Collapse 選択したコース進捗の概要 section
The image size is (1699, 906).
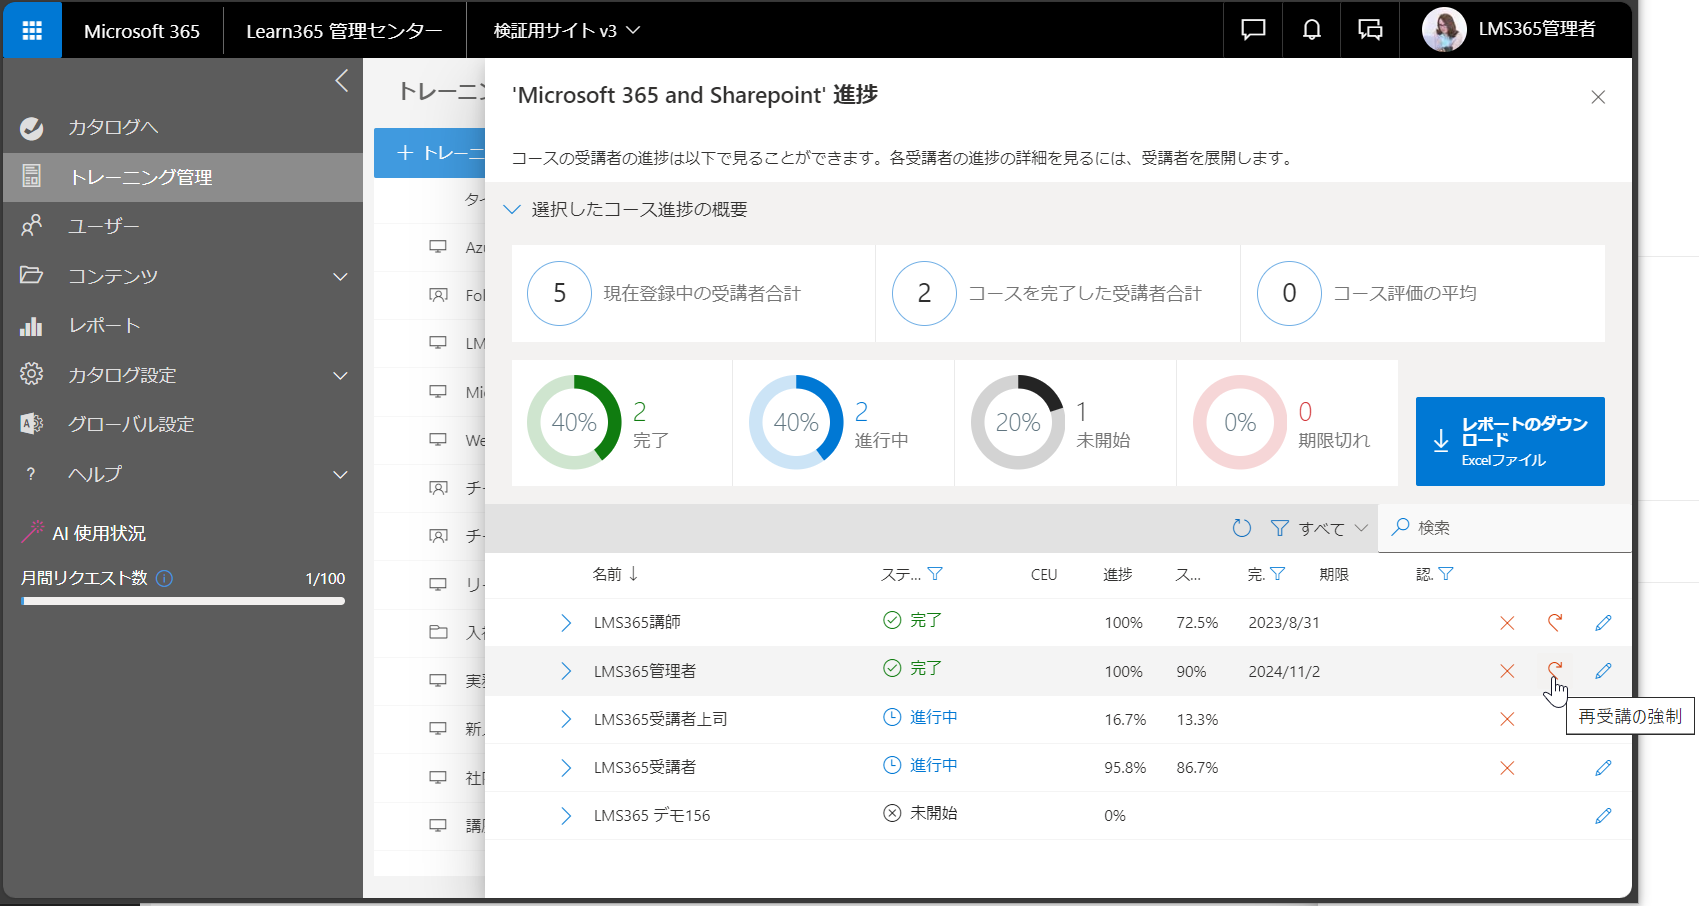[x=512, y=209]
